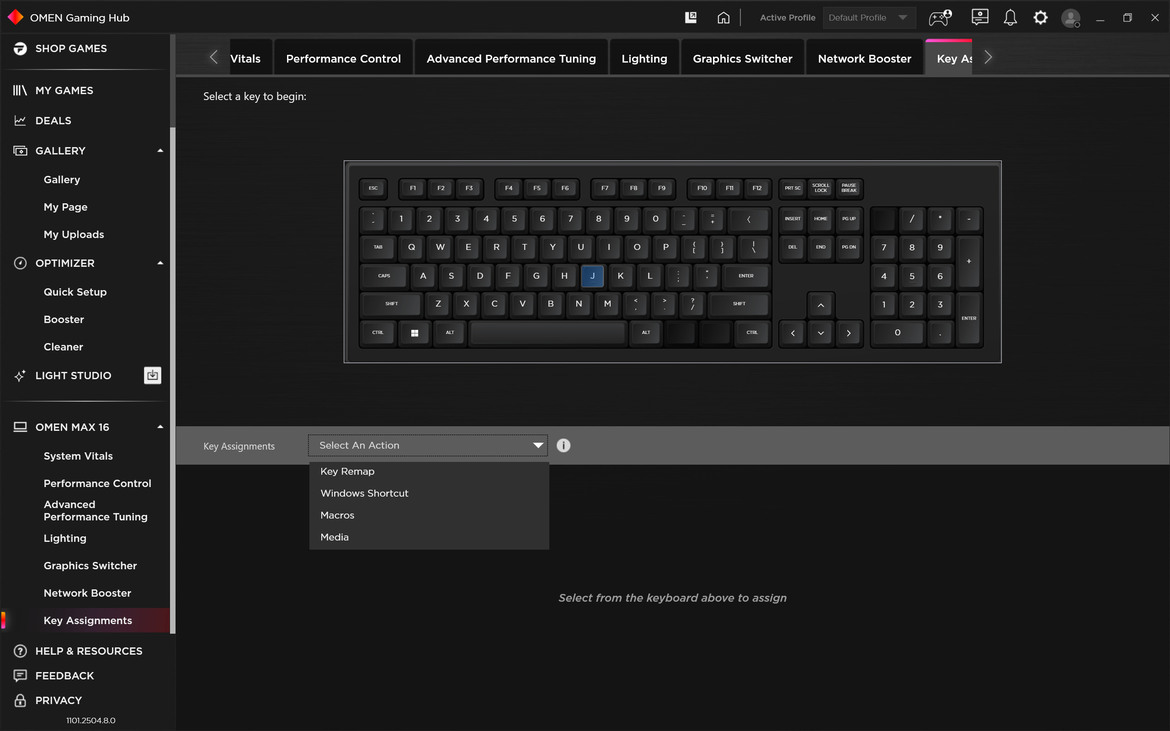Image resolution: width=1170 pixels, height=731 pixels.
Task: Click the info icon beside action dropdown
Action: coord(563,445)
